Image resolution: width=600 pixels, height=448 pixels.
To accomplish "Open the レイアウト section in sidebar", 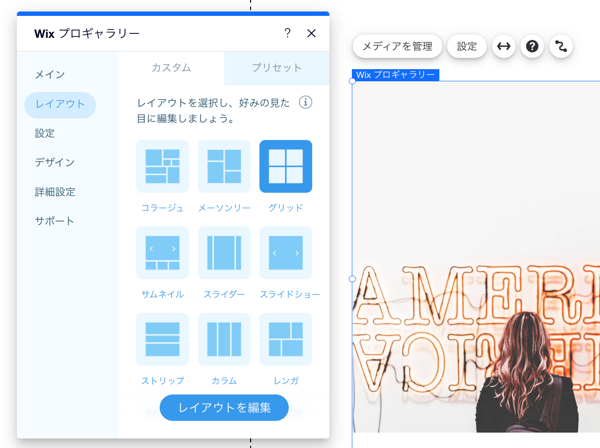I will tap(60, 104).
